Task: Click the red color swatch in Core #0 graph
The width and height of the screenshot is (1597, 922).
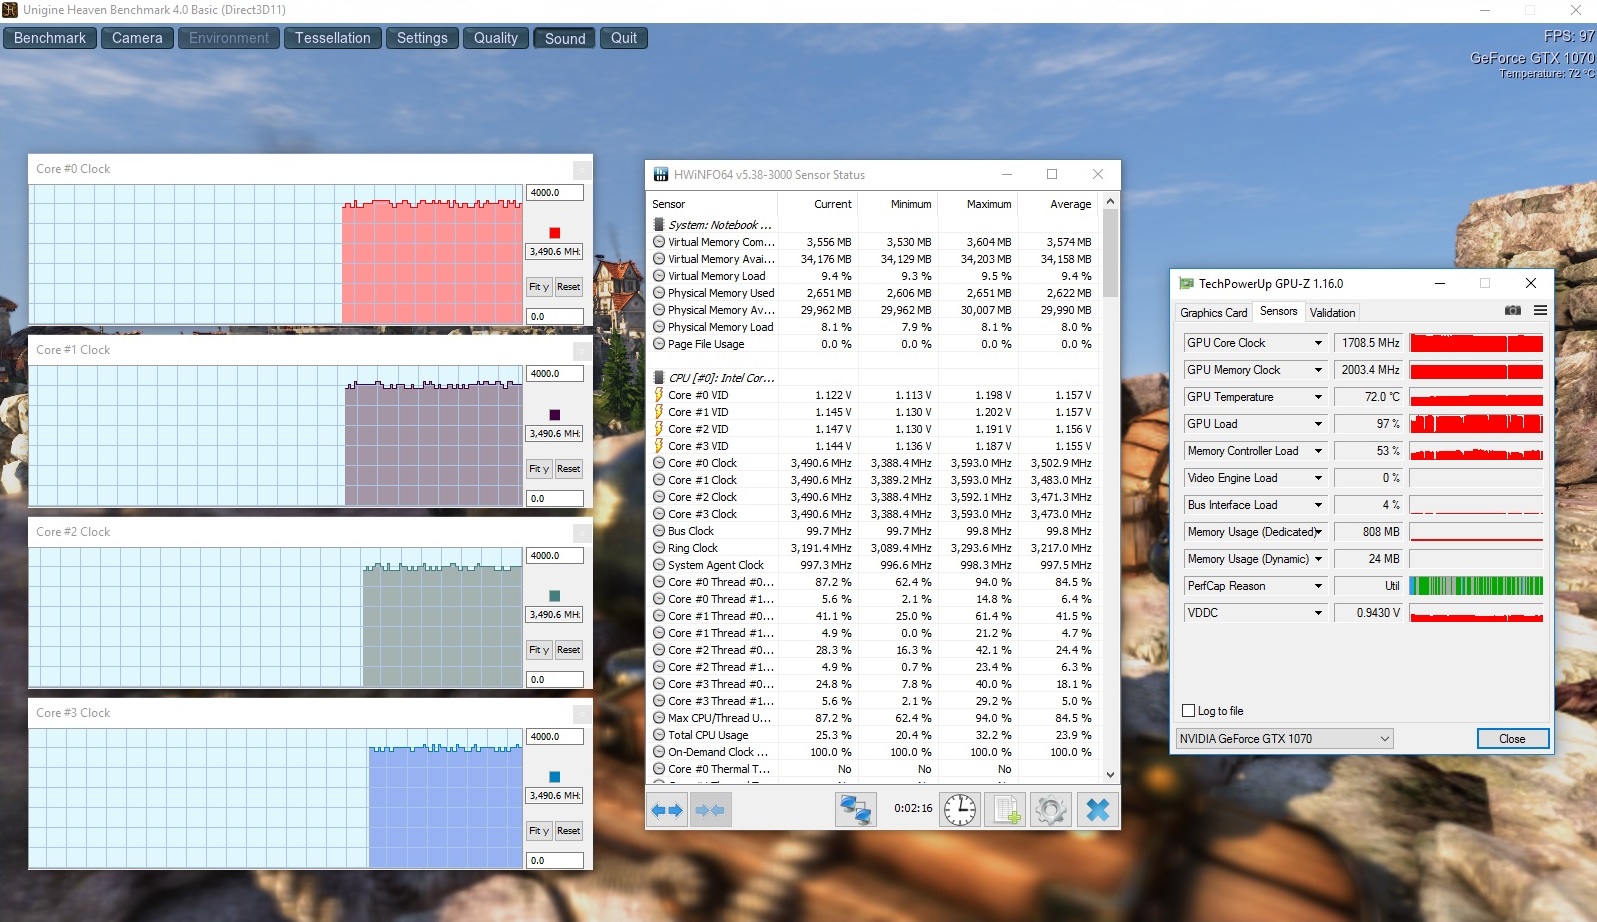Action: [x=555, y=233]
